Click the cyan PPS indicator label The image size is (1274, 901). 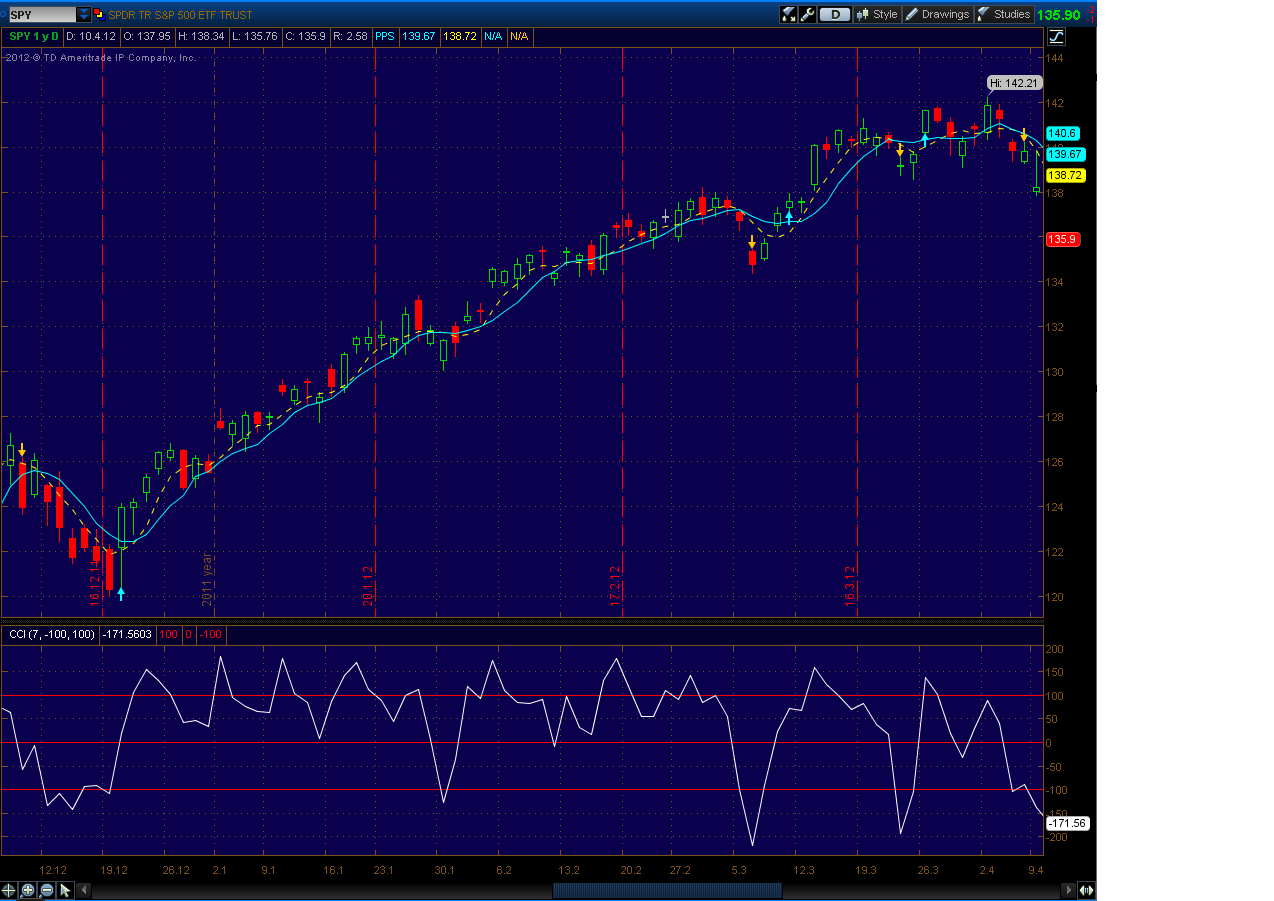[384, 36]
